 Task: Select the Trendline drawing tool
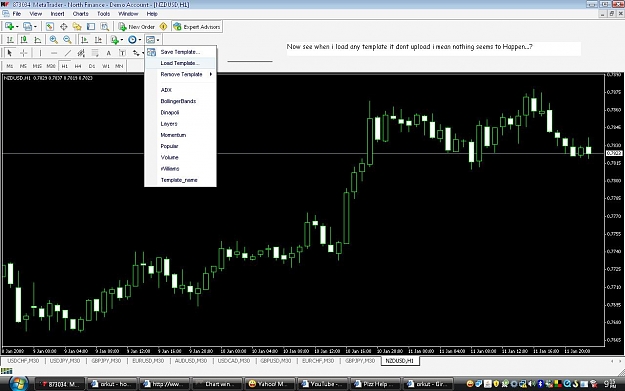point(68,53)
